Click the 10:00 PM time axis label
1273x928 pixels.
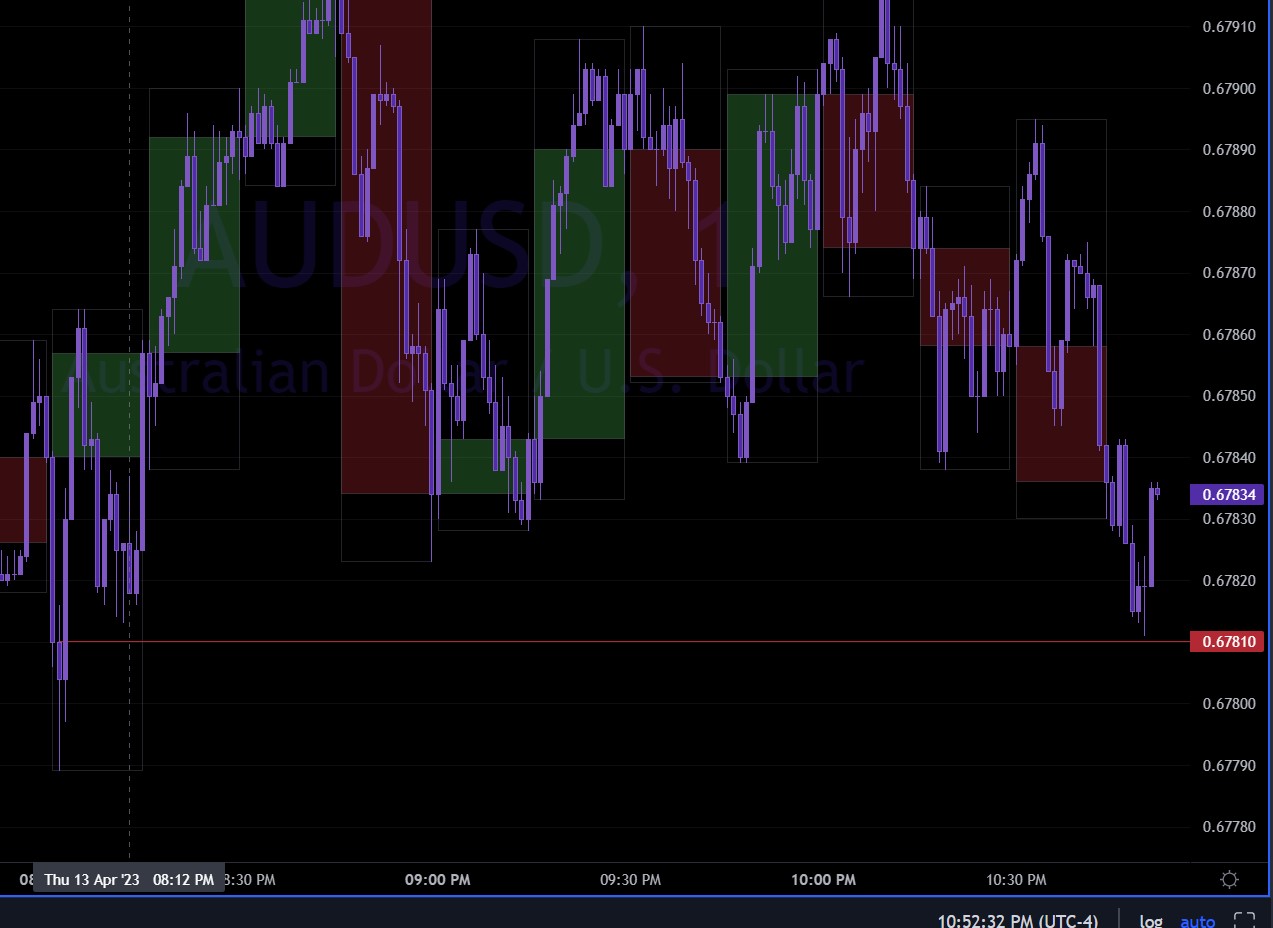[x=823, y=880]
